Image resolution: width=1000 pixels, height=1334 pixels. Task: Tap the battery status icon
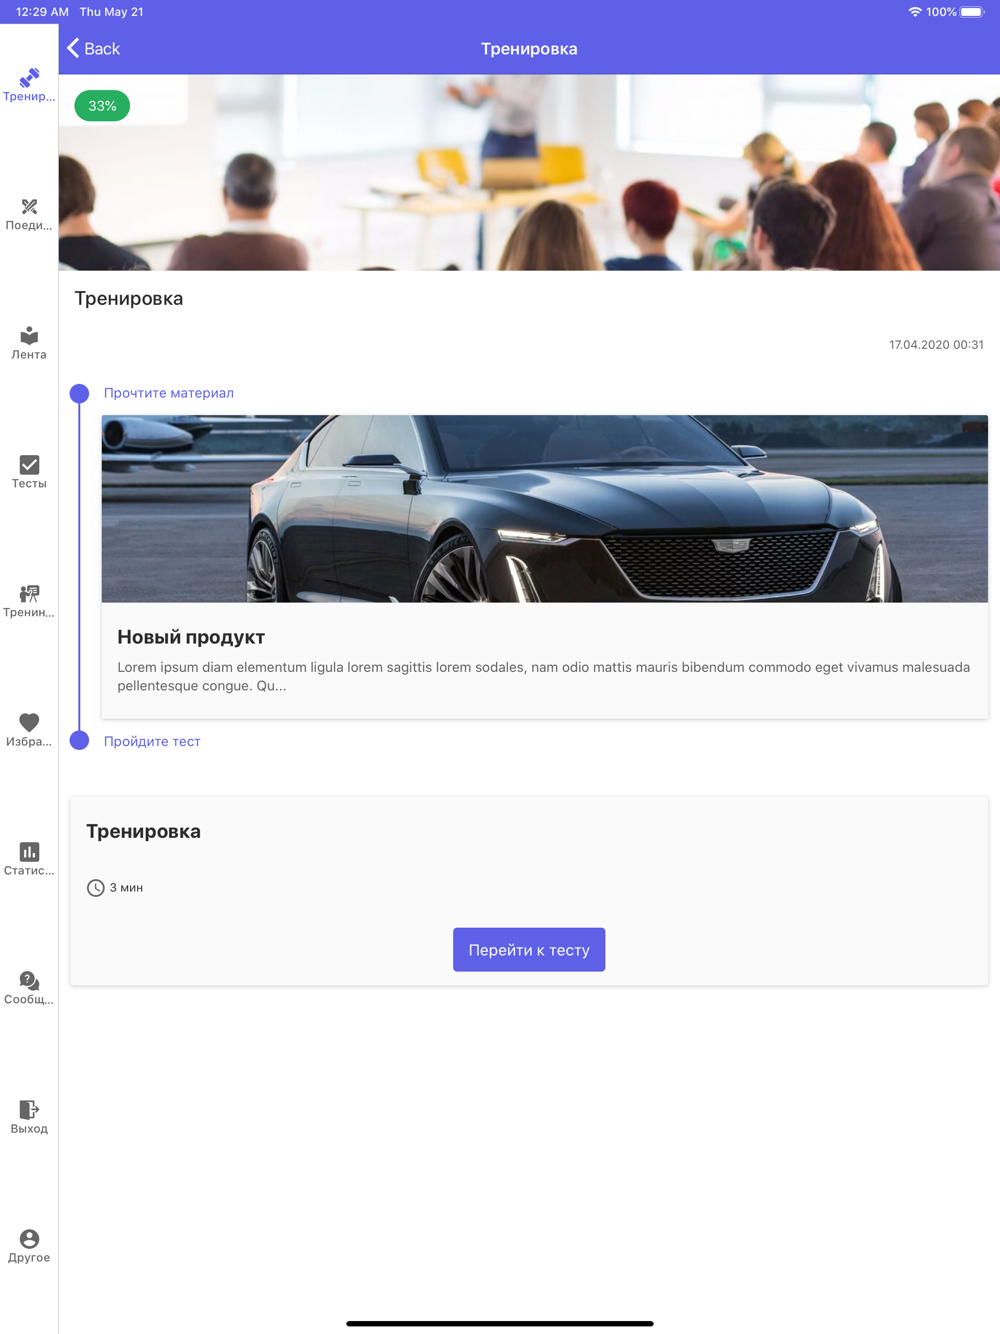972,12
